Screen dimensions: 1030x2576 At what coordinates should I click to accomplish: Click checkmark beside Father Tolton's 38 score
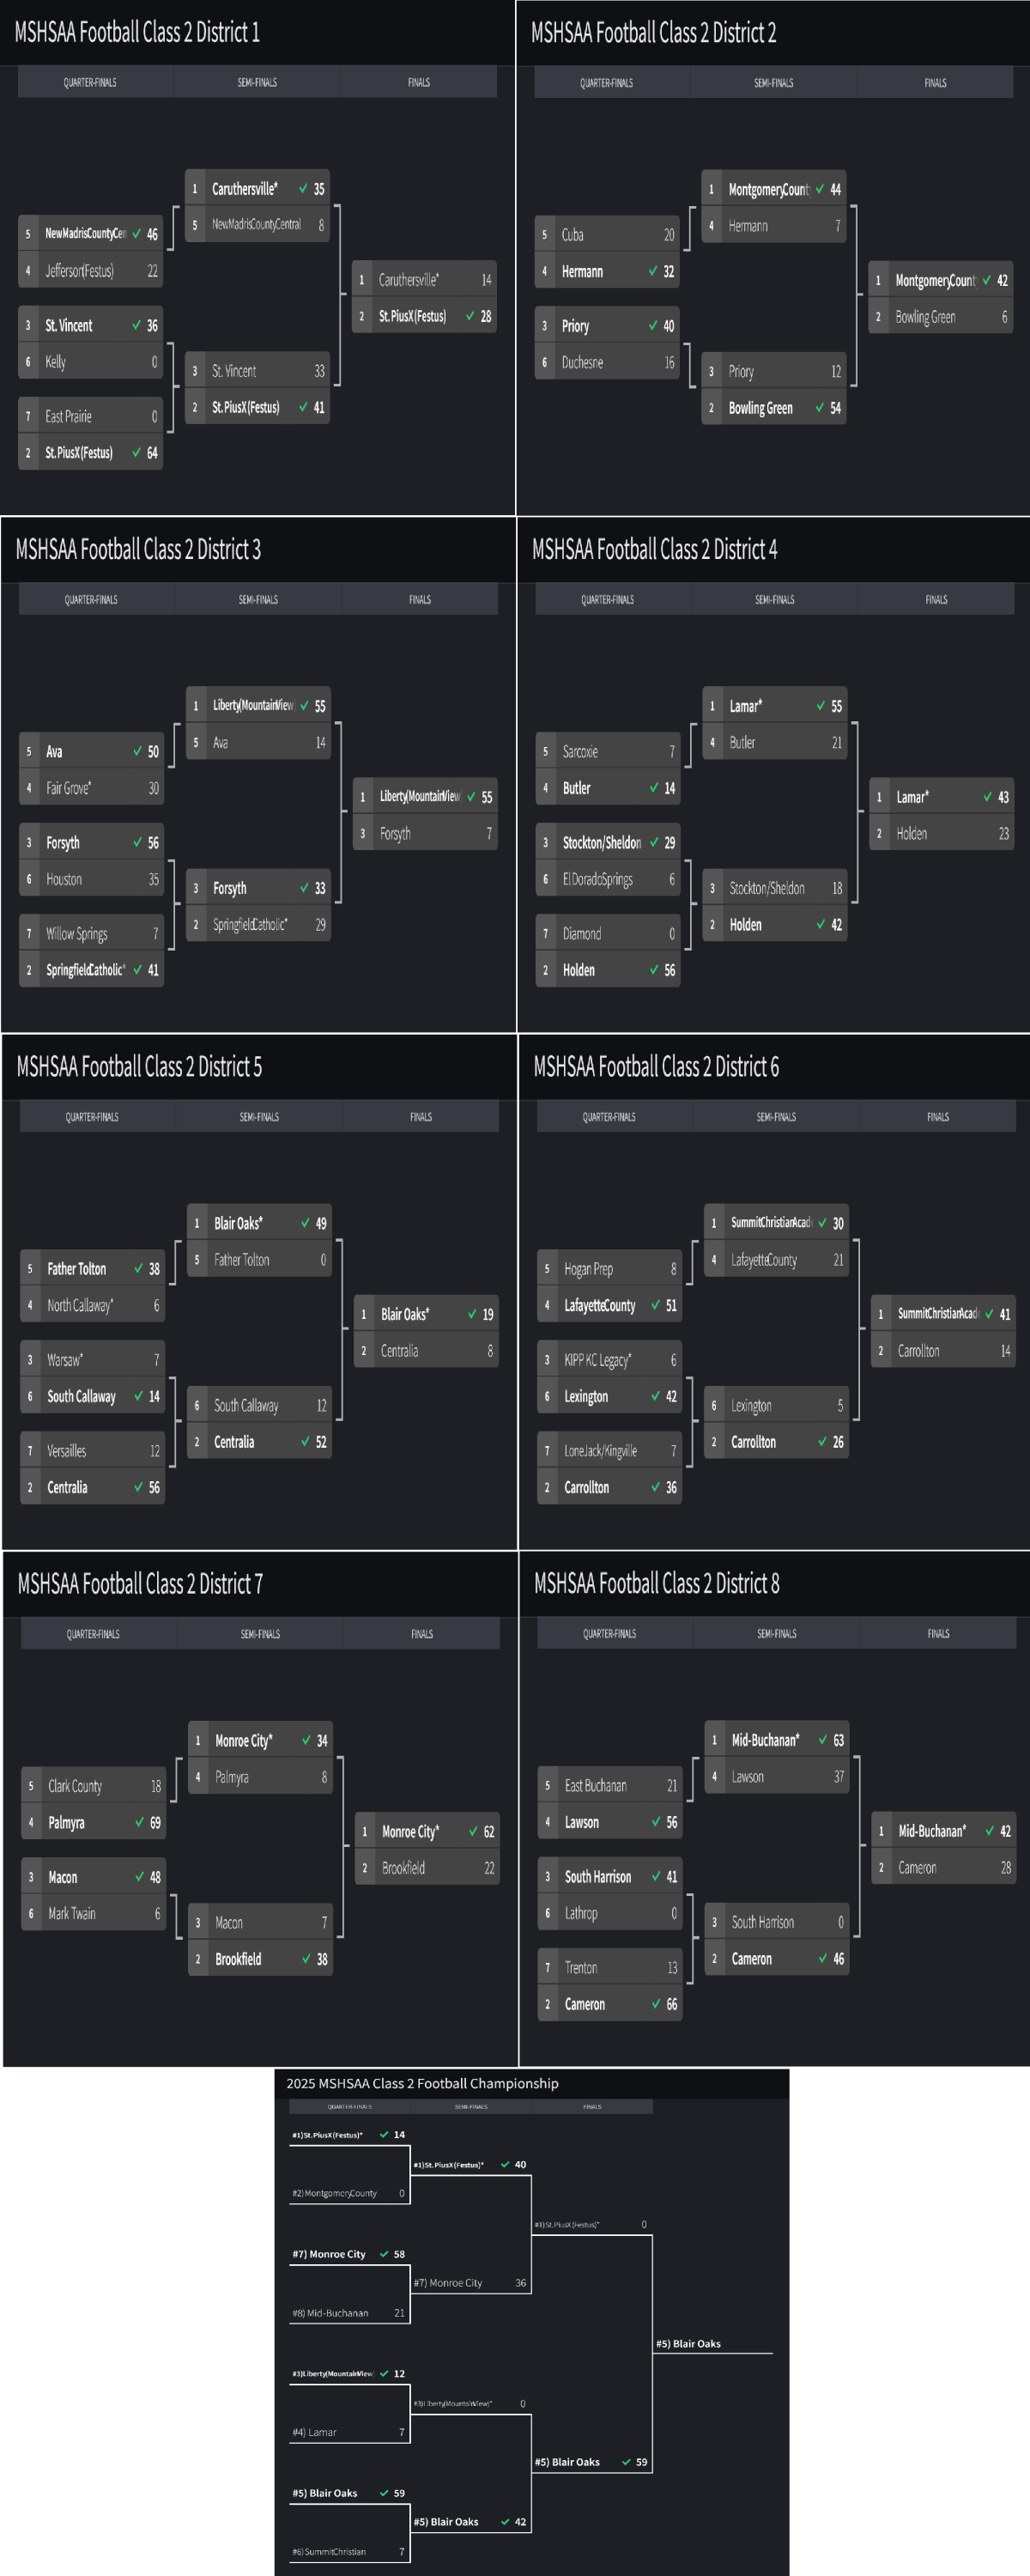(139, 1268)
